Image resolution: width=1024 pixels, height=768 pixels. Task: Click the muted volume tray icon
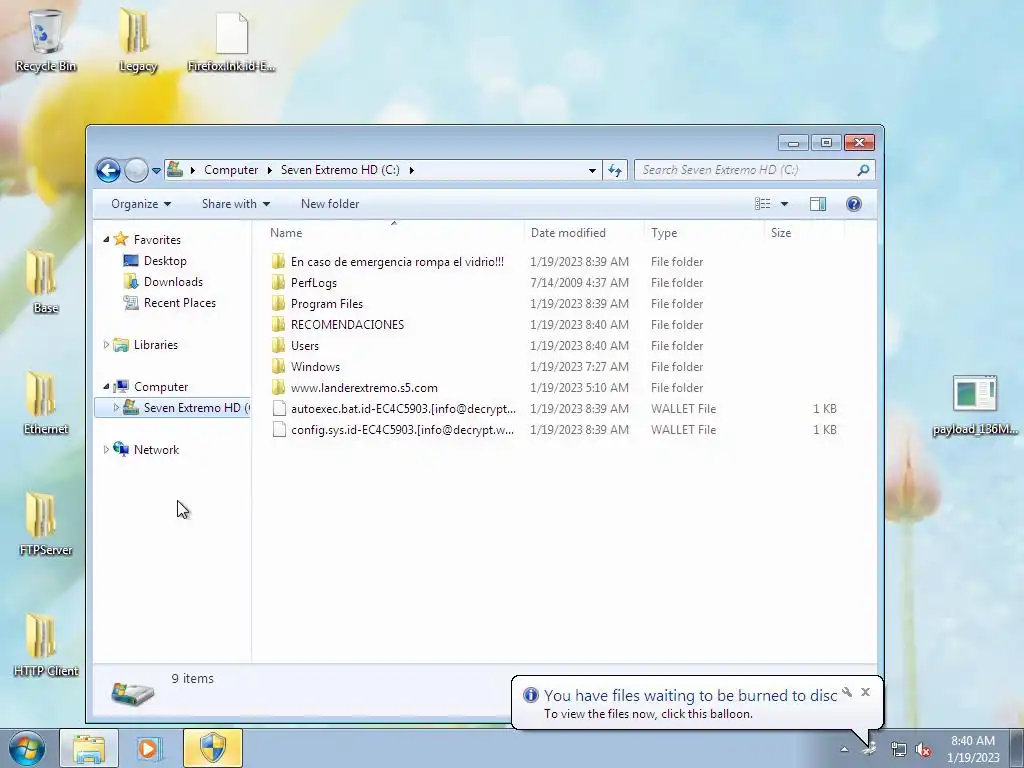(x=923, y=749)
